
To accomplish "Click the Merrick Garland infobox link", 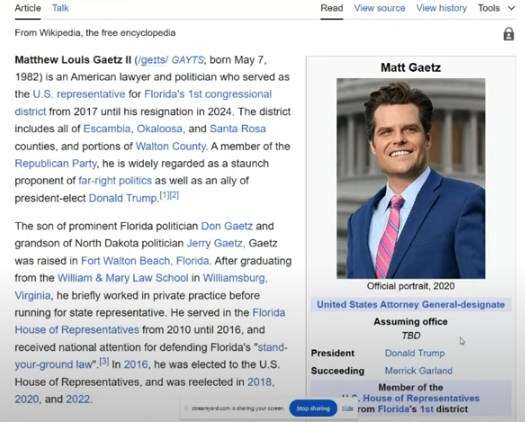I will (x=419, y=371).
